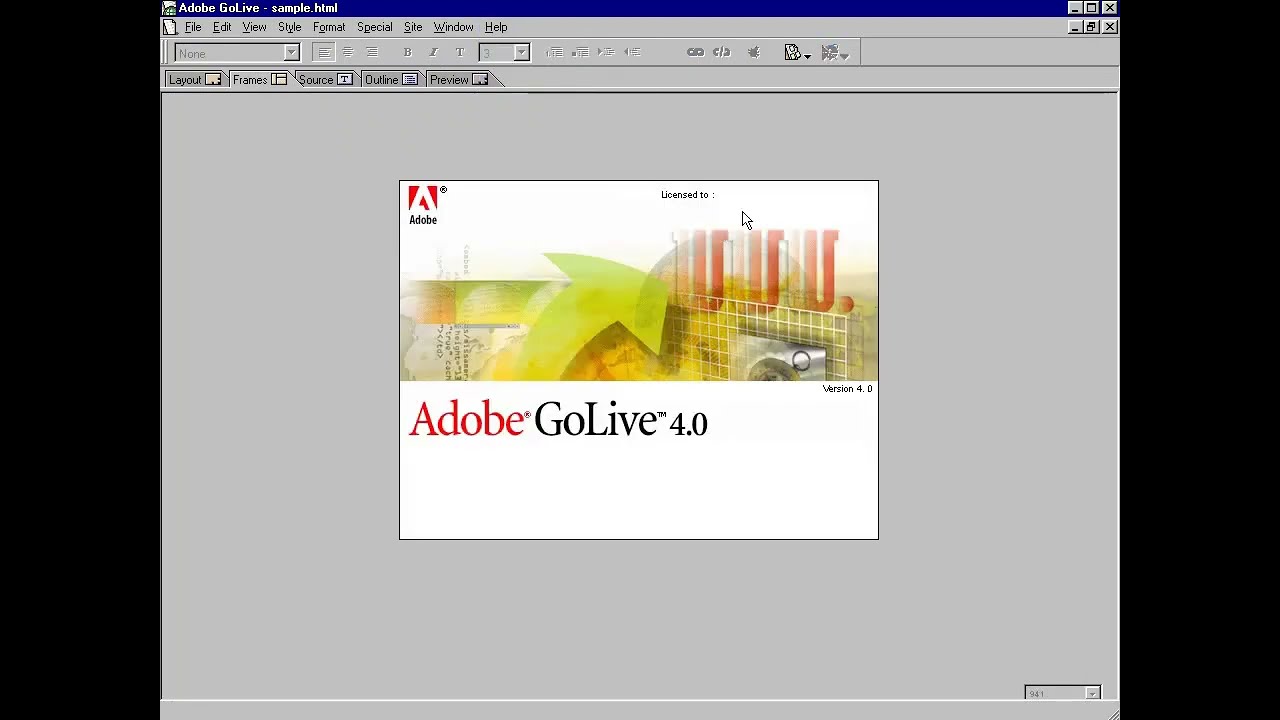Open the Show in Browser dropdown
This screenshot has width=1280, height=720.
pyautogui.click(x=798, y=53)
